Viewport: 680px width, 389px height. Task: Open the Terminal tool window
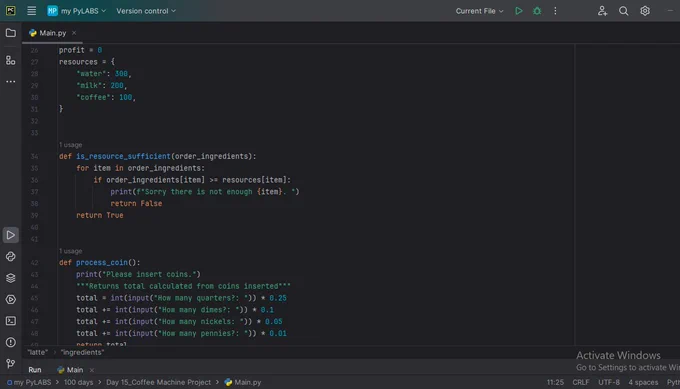click(x=10, y=321)
